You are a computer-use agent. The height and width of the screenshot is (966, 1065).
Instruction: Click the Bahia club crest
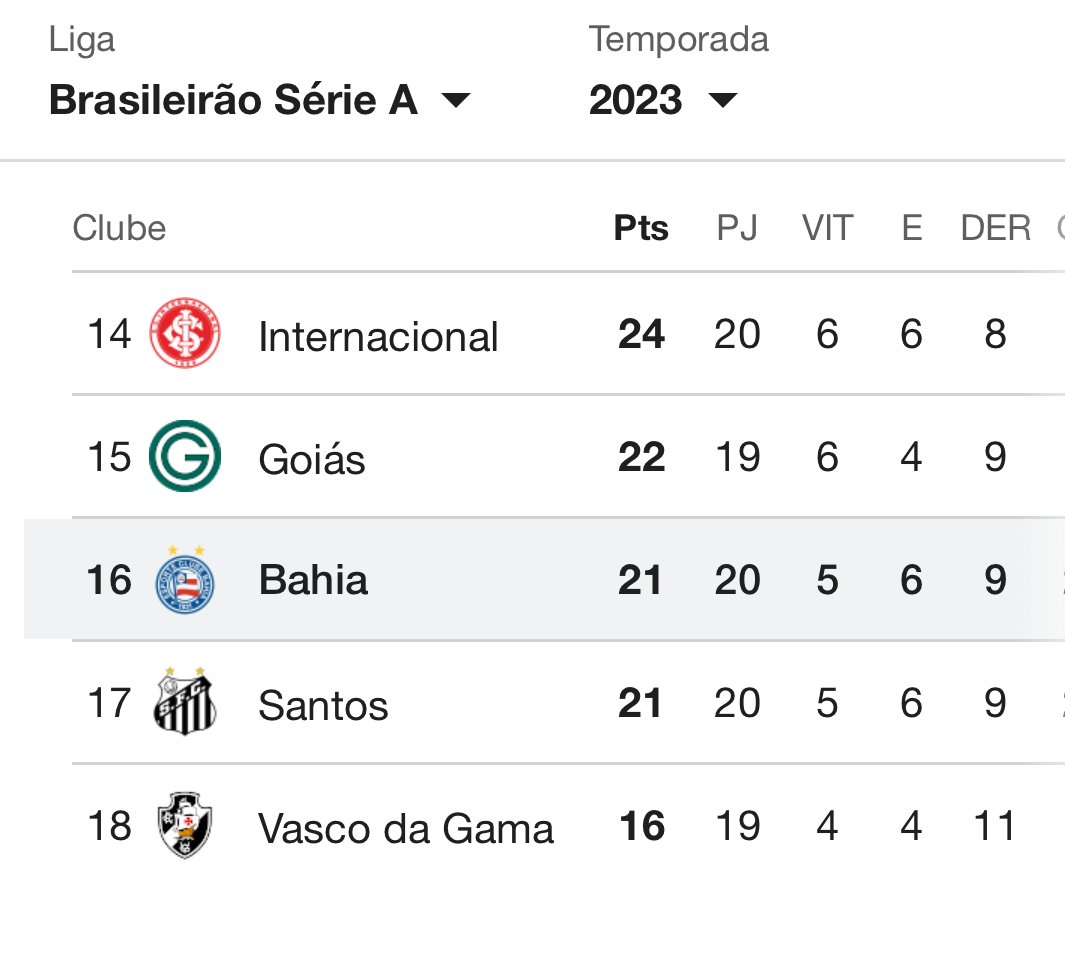click(185, 579)
